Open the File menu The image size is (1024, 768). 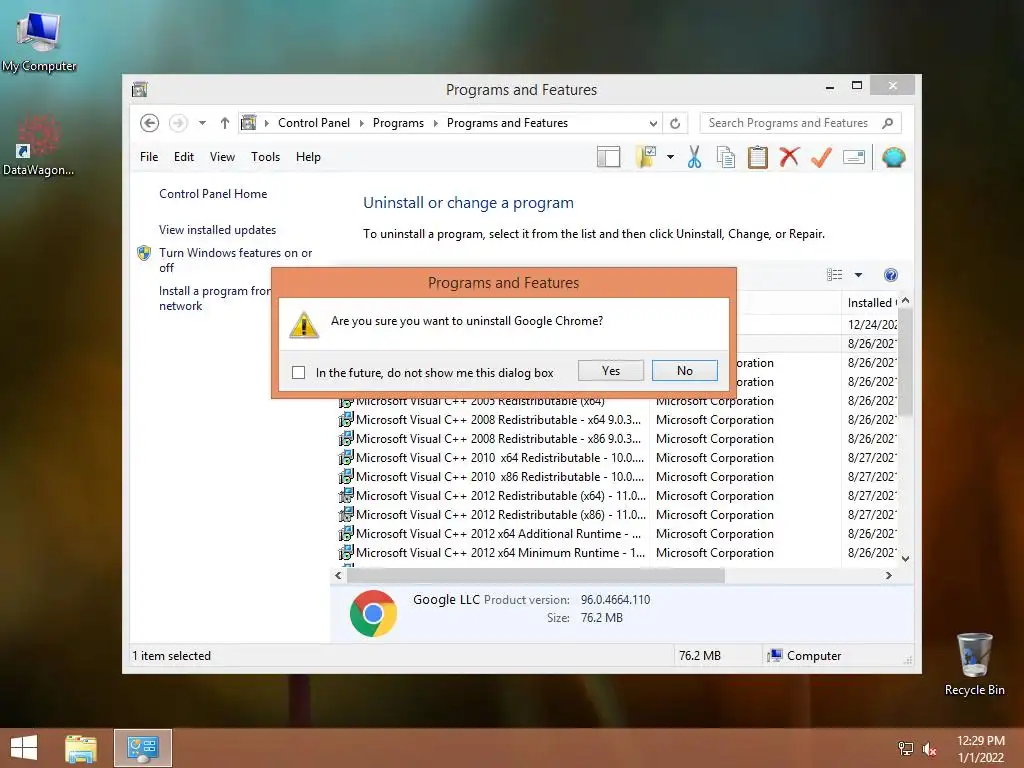[149, 157]
